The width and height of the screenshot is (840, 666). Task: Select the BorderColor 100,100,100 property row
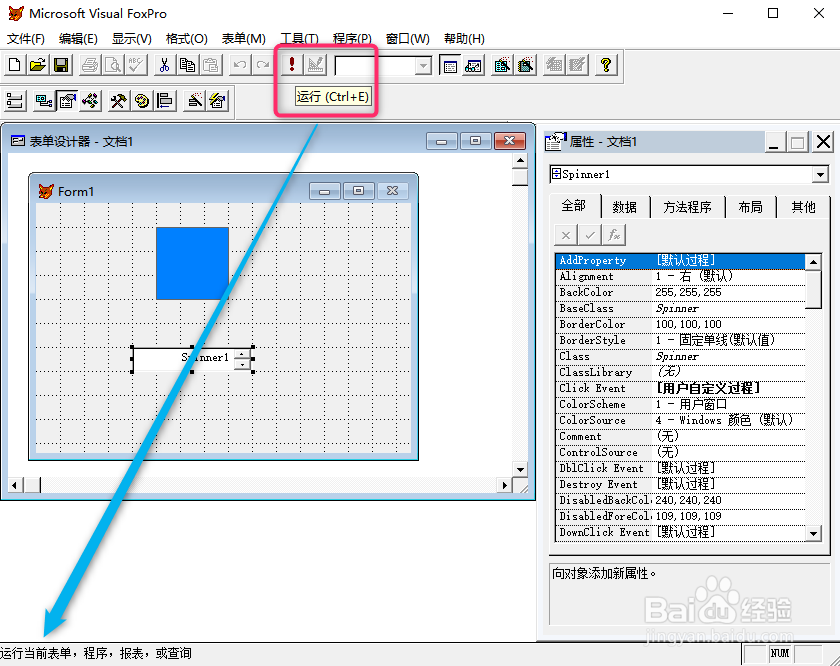[680, 324]
